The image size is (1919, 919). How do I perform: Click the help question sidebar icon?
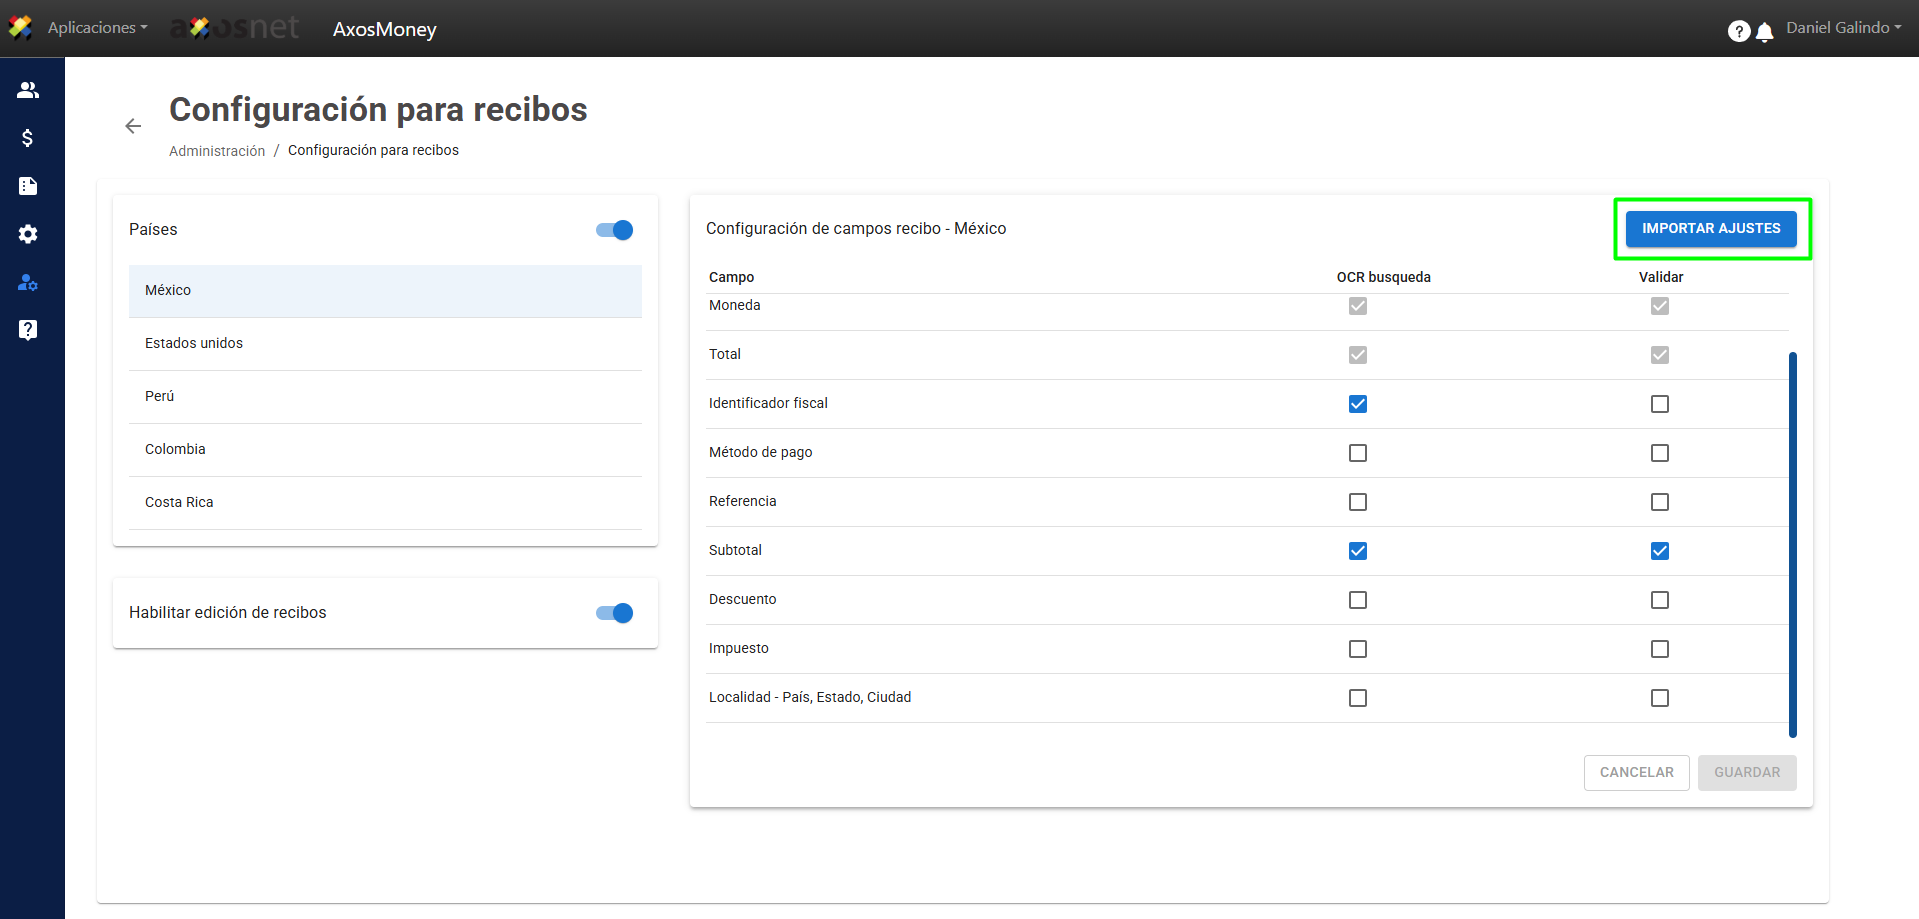pos(28,330)
